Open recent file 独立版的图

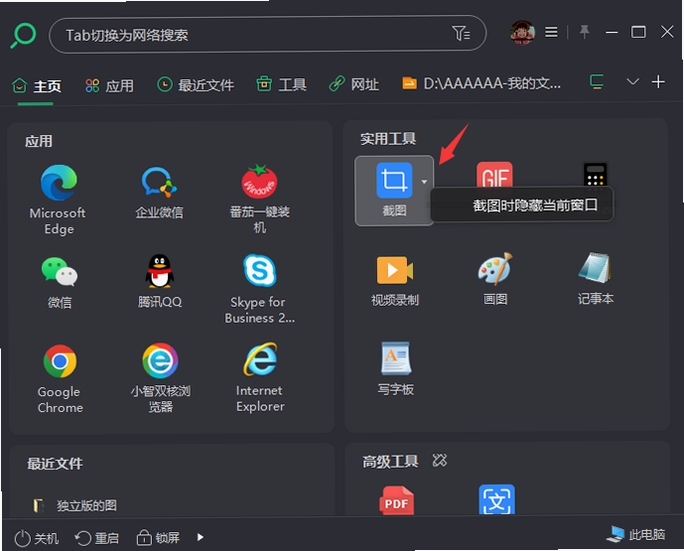tap(75, 505)
